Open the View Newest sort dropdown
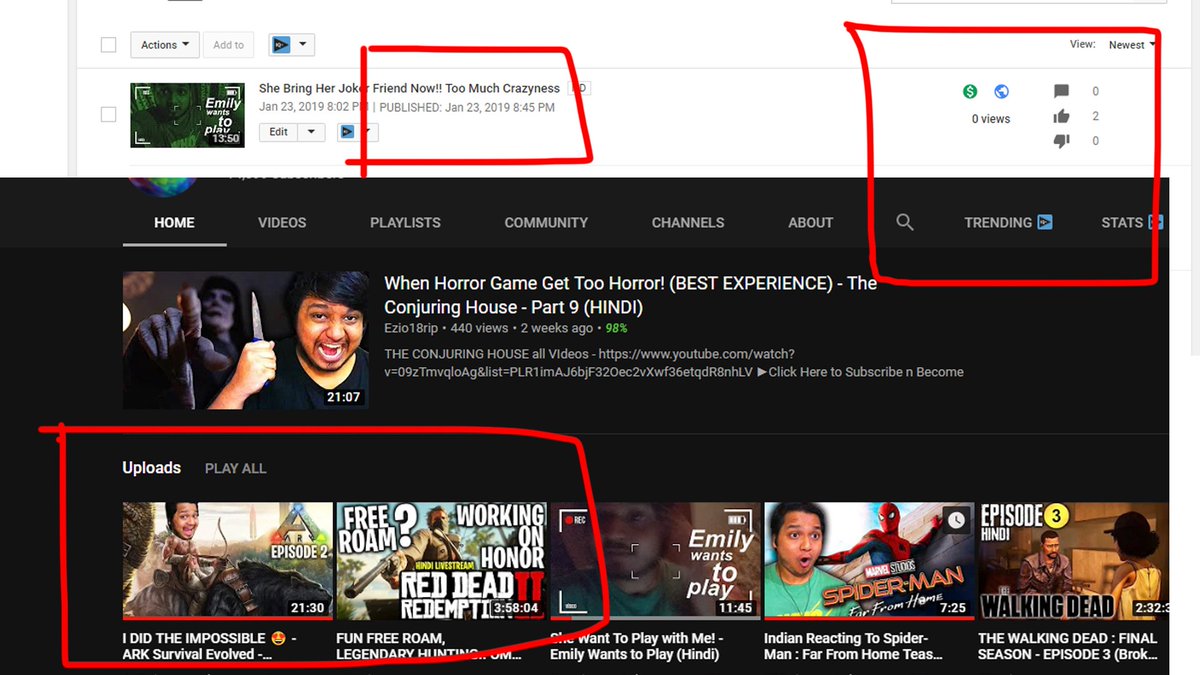The width and height of the screenshot is (1200, 675). click(x=1132, y=45)
